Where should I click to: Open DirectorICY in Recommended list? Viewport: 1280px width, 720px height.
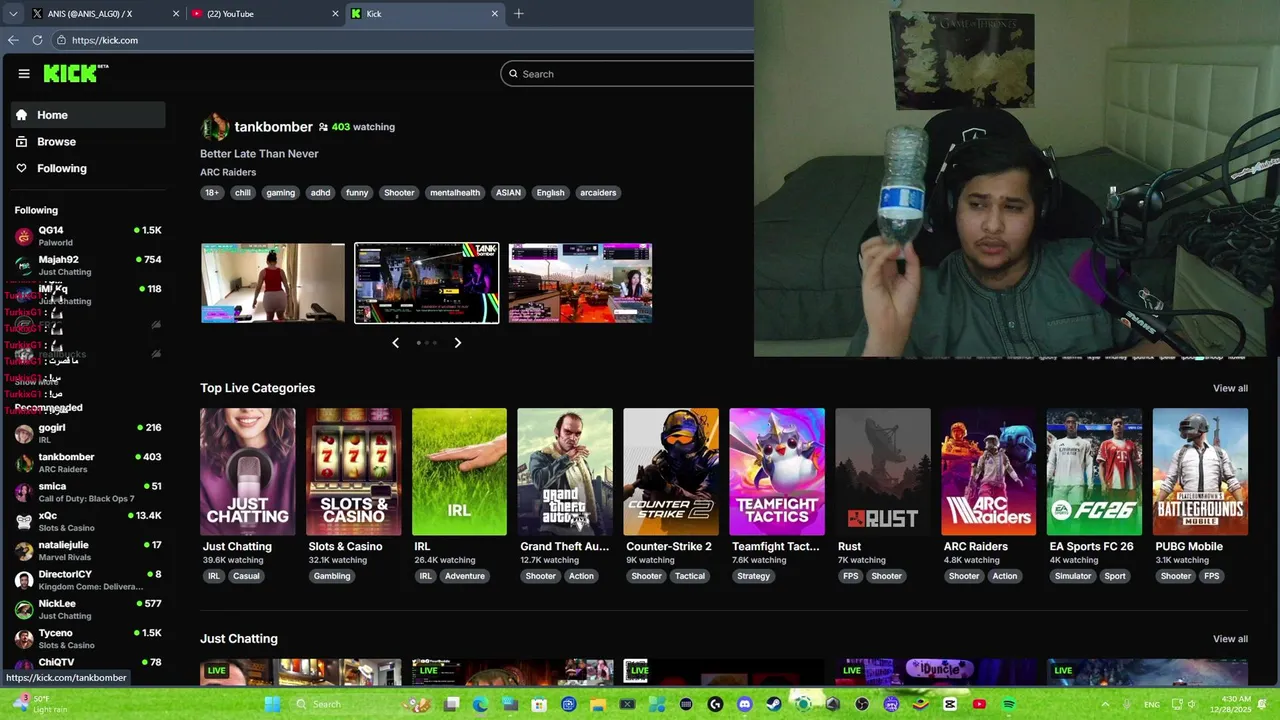[x=88, y=580]
